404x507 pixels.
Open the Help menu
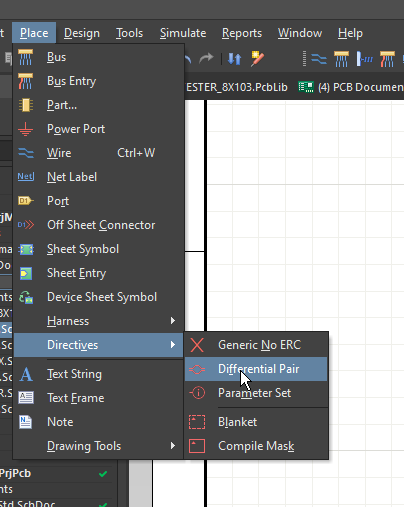[350, 33]
